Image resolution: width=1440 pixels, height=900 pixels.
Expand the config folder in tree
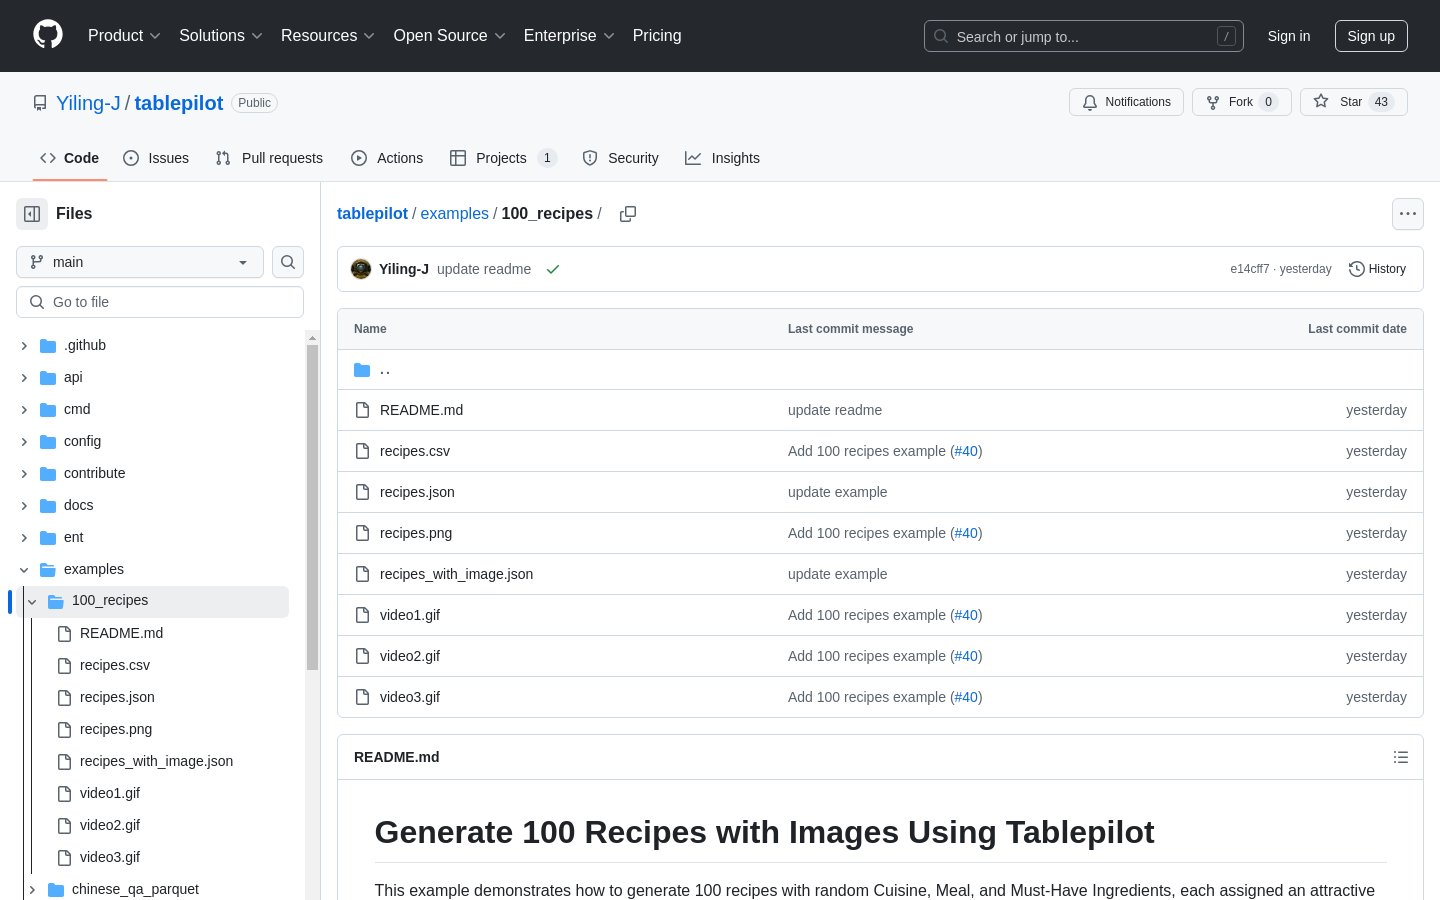tap(24, 441)
